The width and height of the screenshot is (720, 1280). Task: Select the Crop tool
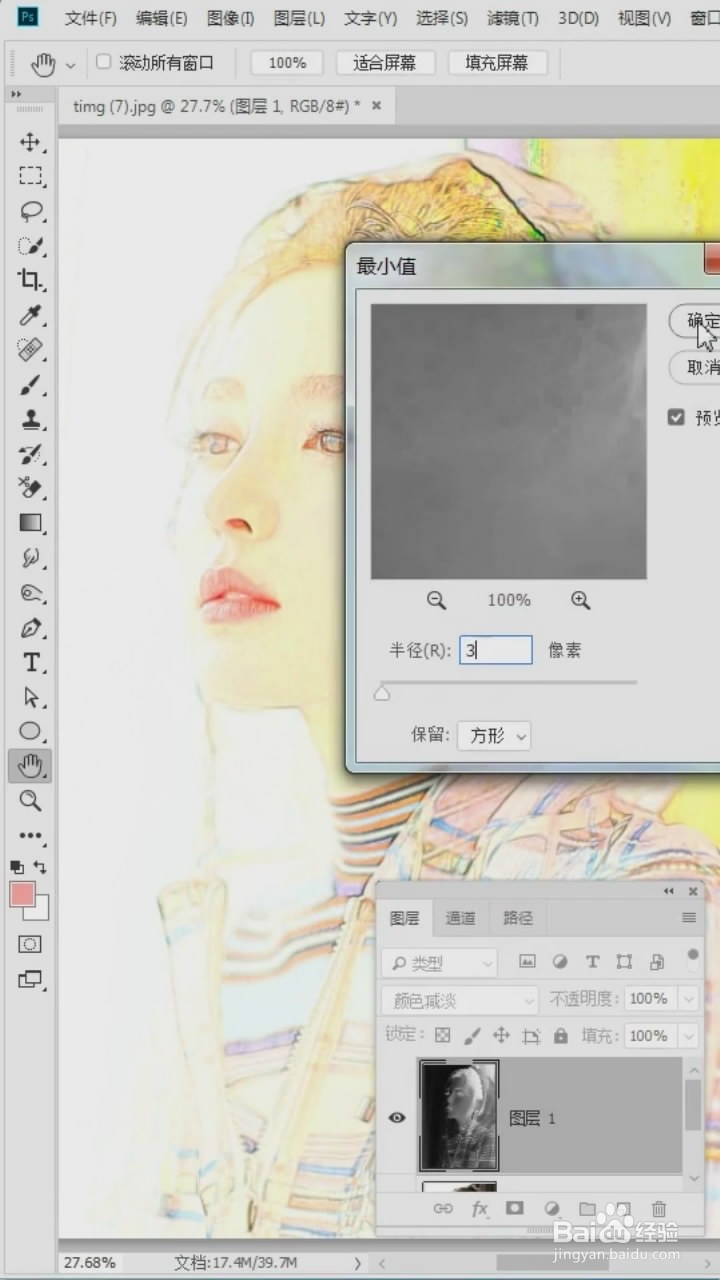pos(30,280)
